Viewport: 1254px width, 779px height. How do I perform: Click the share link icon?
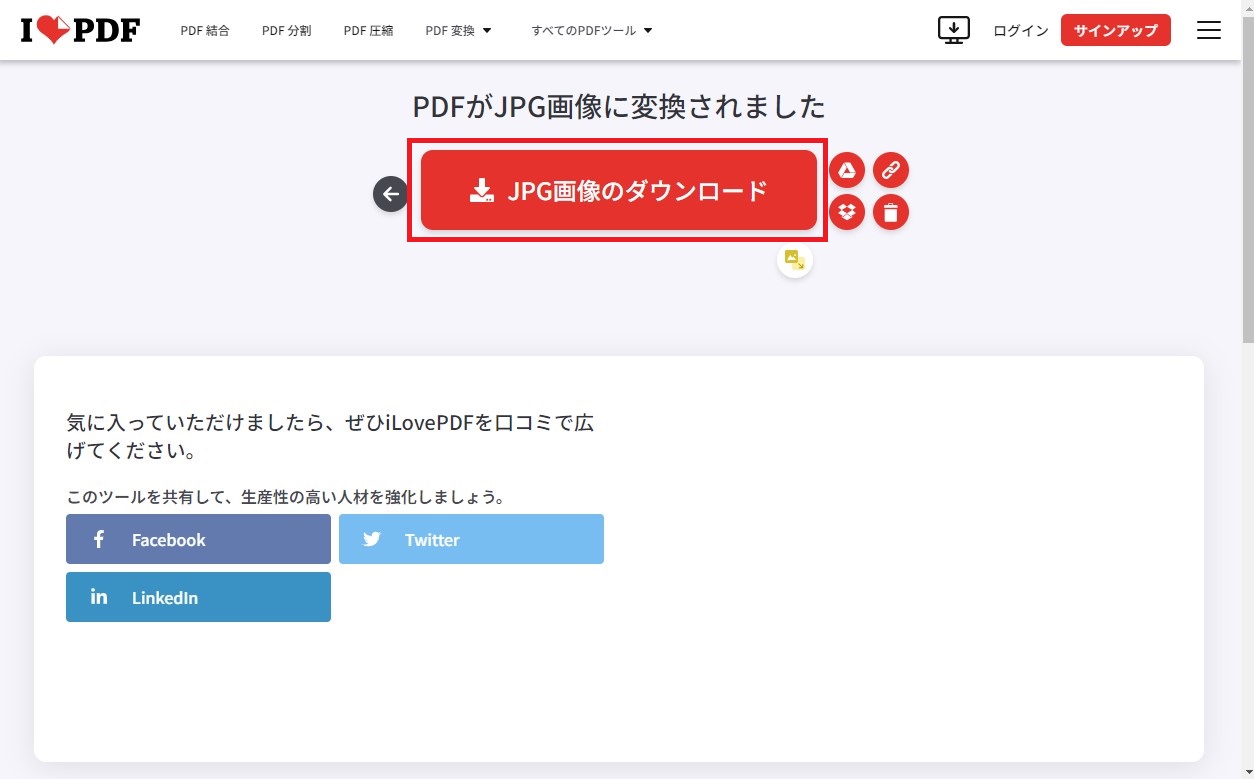tap(891, 171)
